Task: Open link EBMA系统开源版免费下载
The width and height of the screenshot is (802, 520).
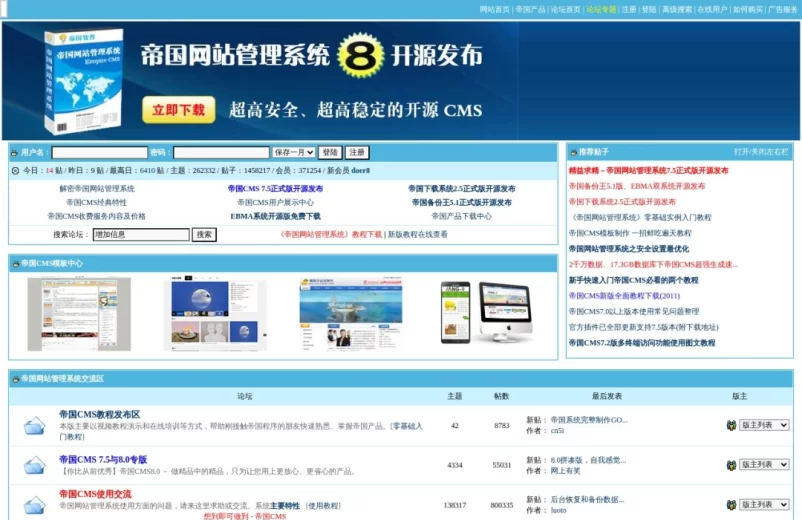Action: click(x=275, y=216)
